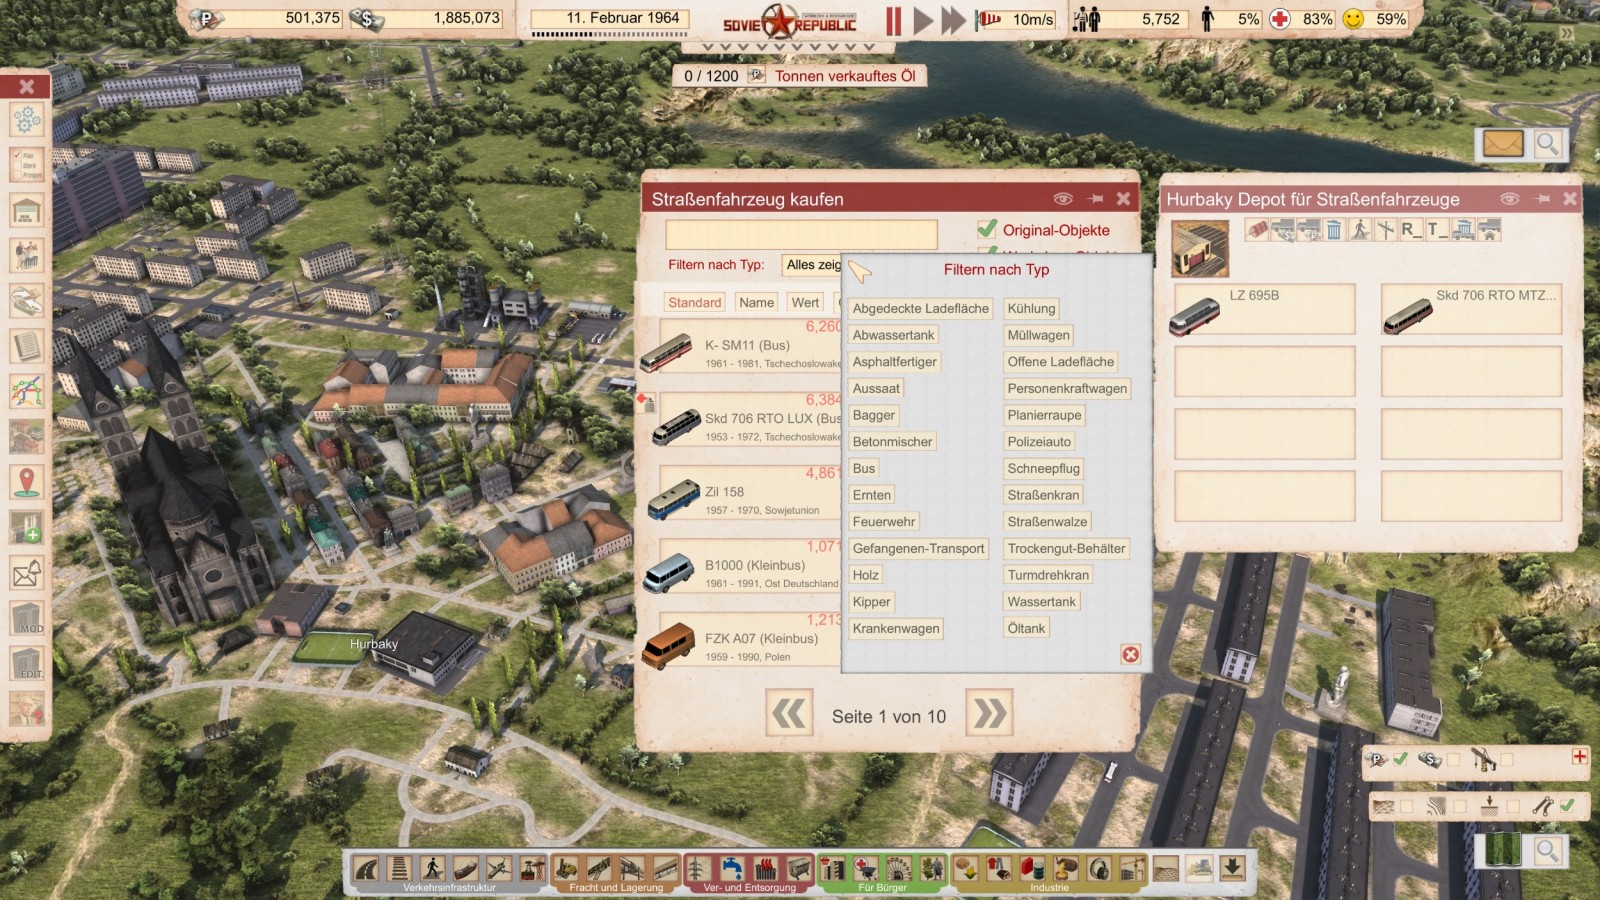Image resolution: width=1600 pixels, height=900 pixels.
Task: Go to next page of vehicles
Action: 989,714
